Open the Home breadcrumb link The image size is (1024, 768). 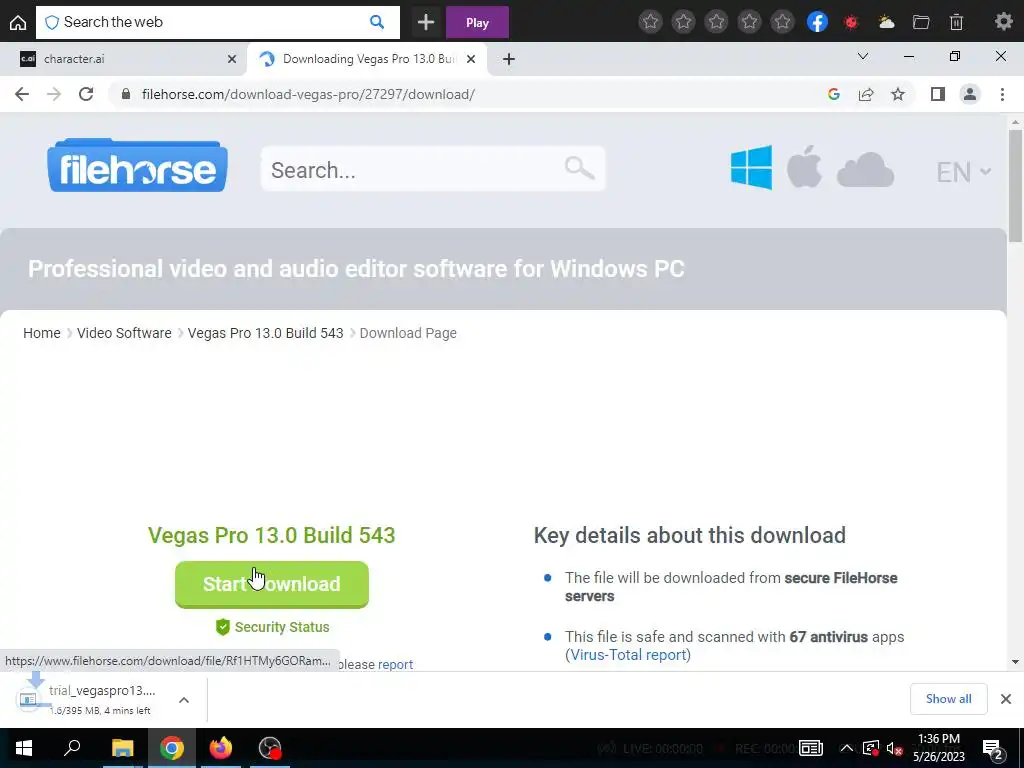coord(42,333)
